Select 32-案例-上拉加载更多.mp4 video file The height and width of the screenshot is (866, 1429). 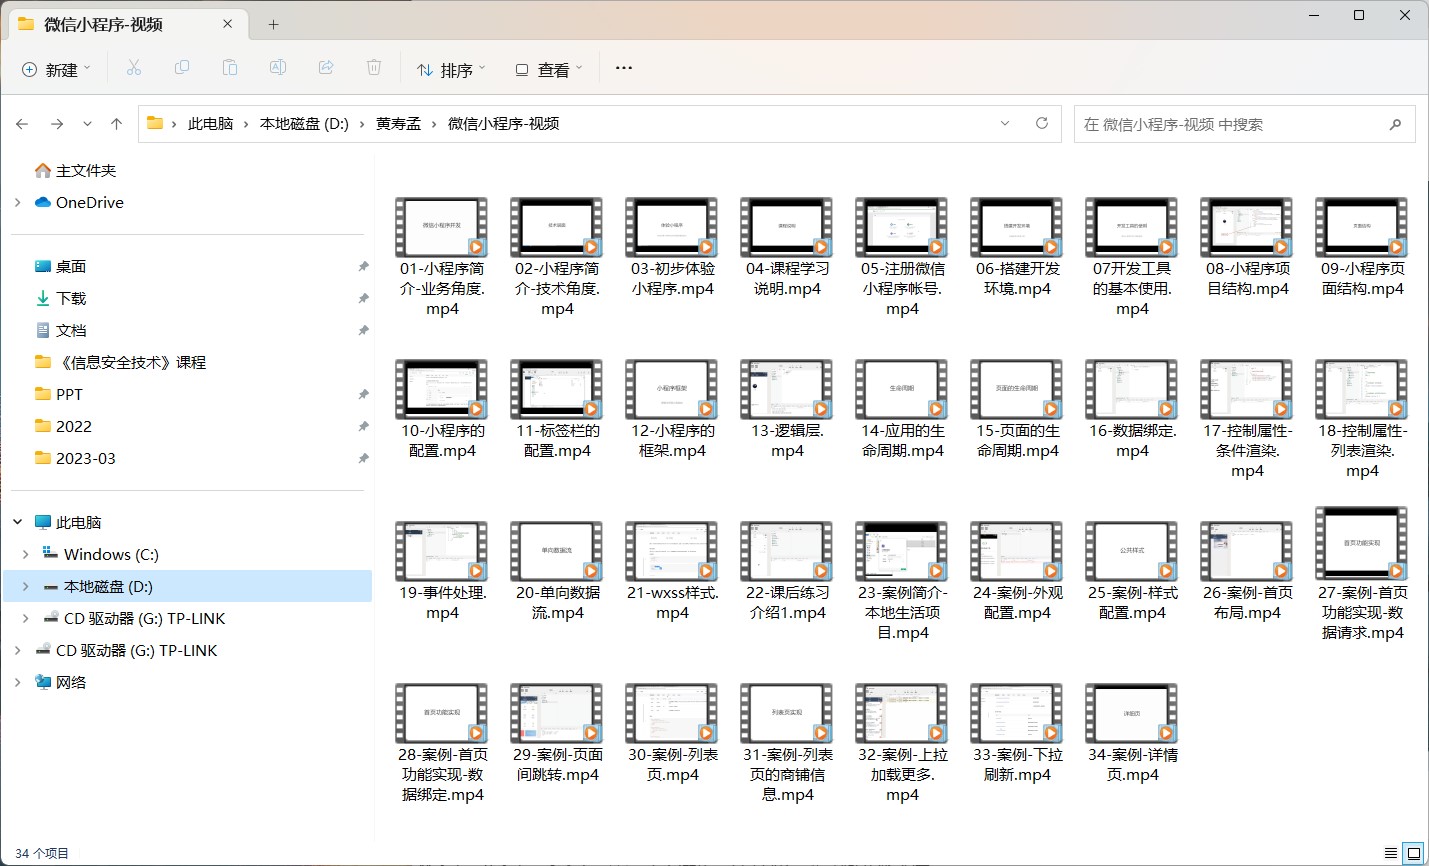coord(902,743)
